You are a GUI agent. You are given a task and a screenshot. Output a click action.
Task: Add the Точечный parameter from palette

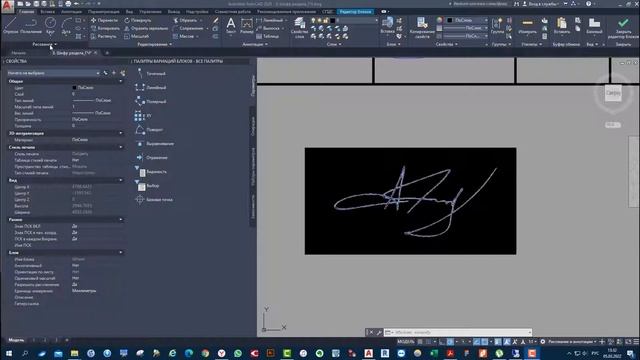(x=151, y=73)
